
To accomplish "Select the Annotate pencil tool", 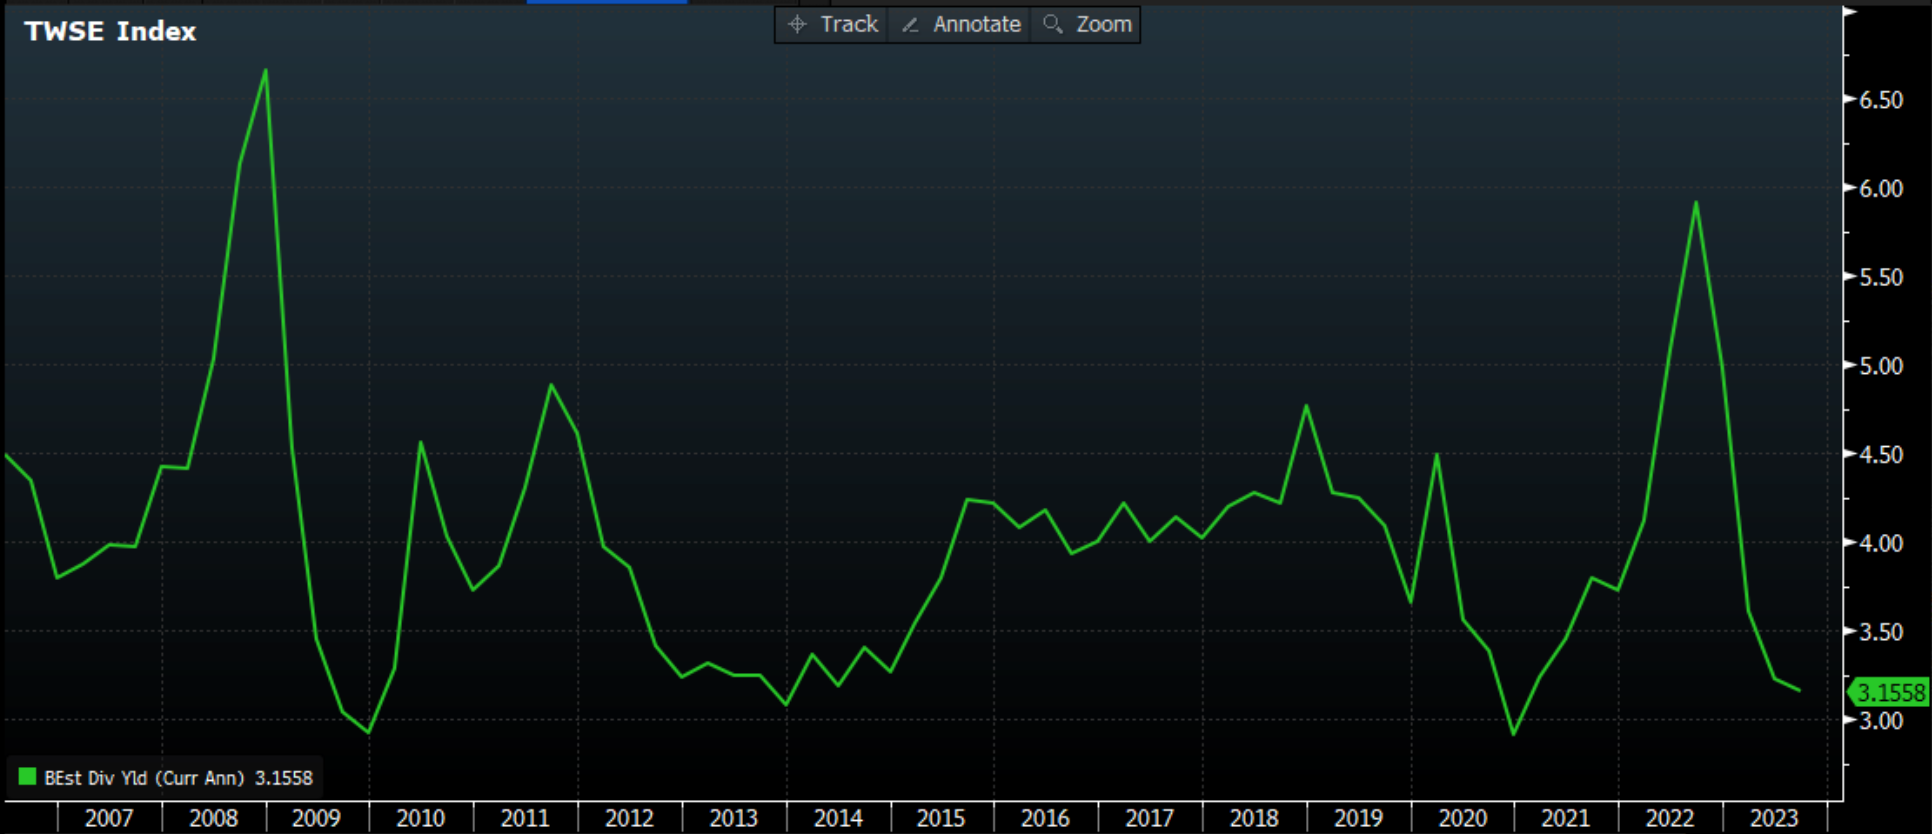I will (960, 25).
